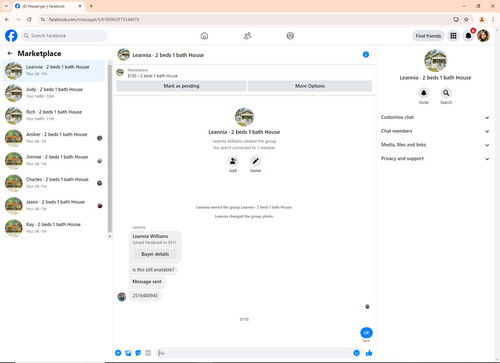This screenshot has height=363, width=500.
Task: Click scrollbar down arrow in chat list
Action: [110, 236]
